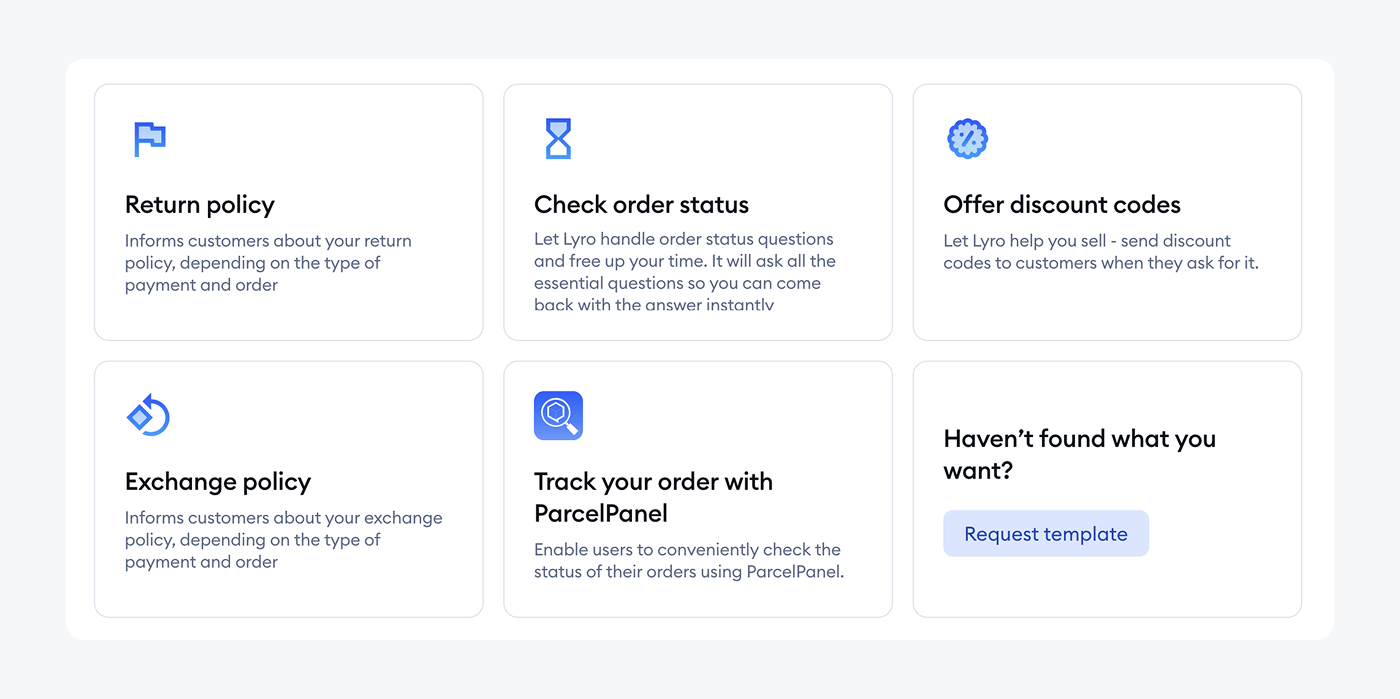Open the Return policy heading
The width and height of the screenshot is (1400, 699).
point(200,205)
